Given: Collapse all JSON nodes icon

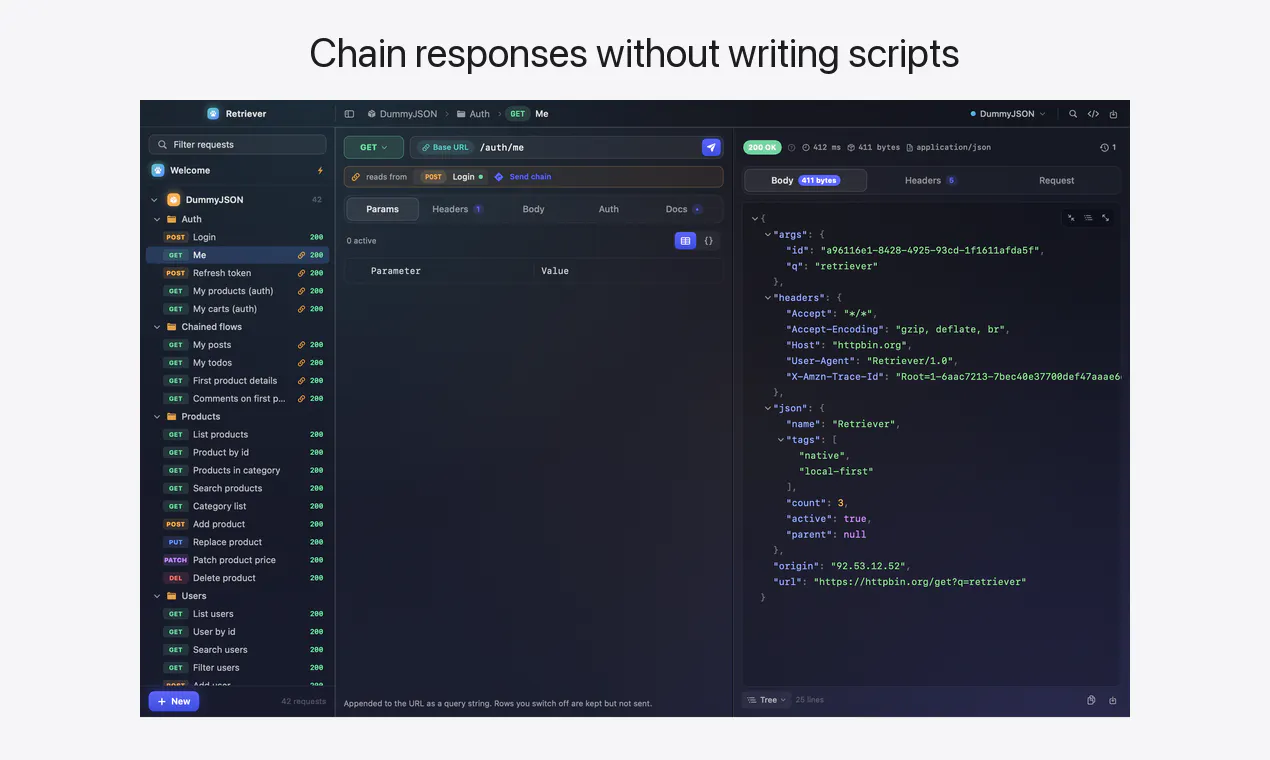Looking at the screenshot, I should click(x=1071, y=217).
